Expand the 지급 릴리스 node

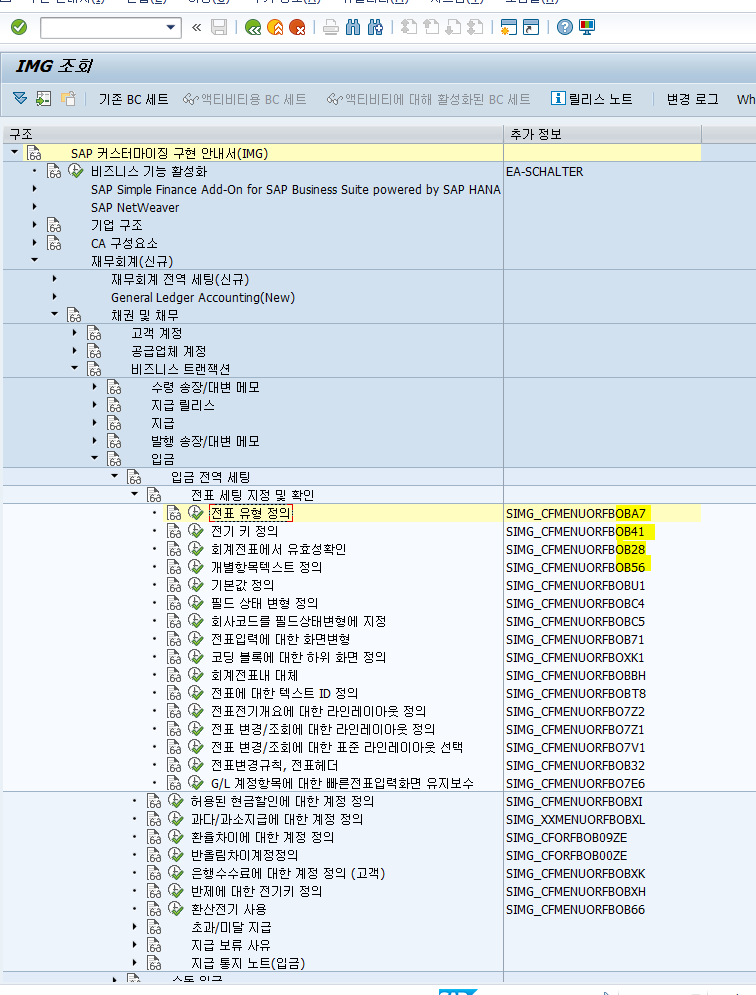[x=95, y=404]
